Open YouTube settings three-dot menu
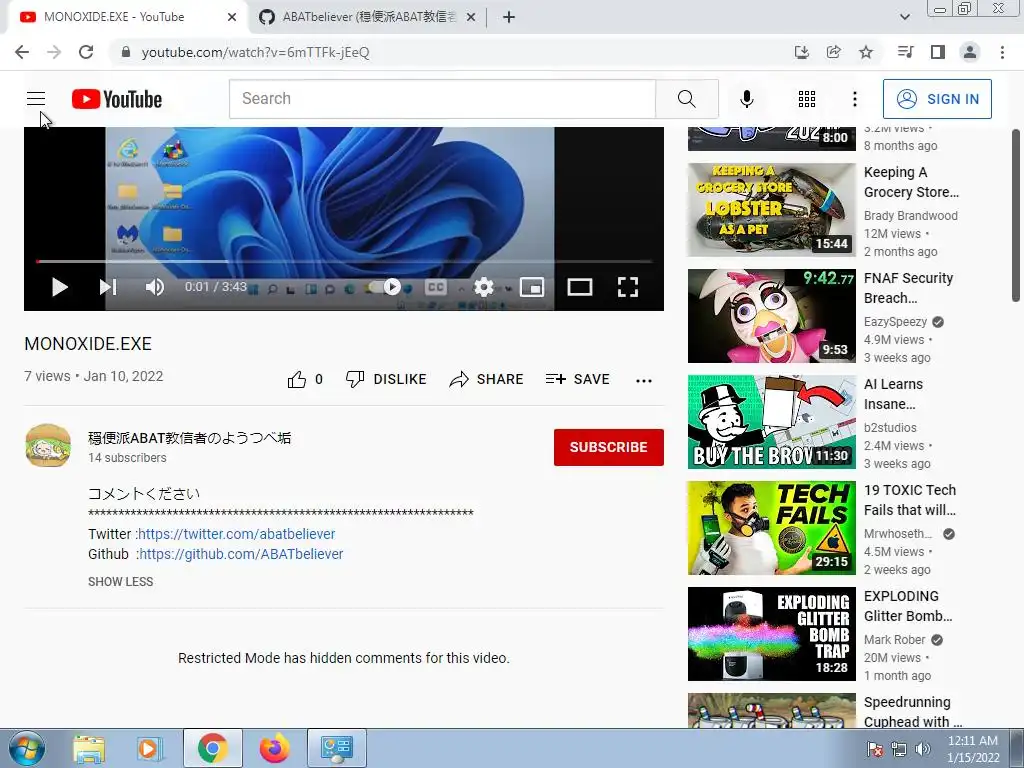 point(854,99)
